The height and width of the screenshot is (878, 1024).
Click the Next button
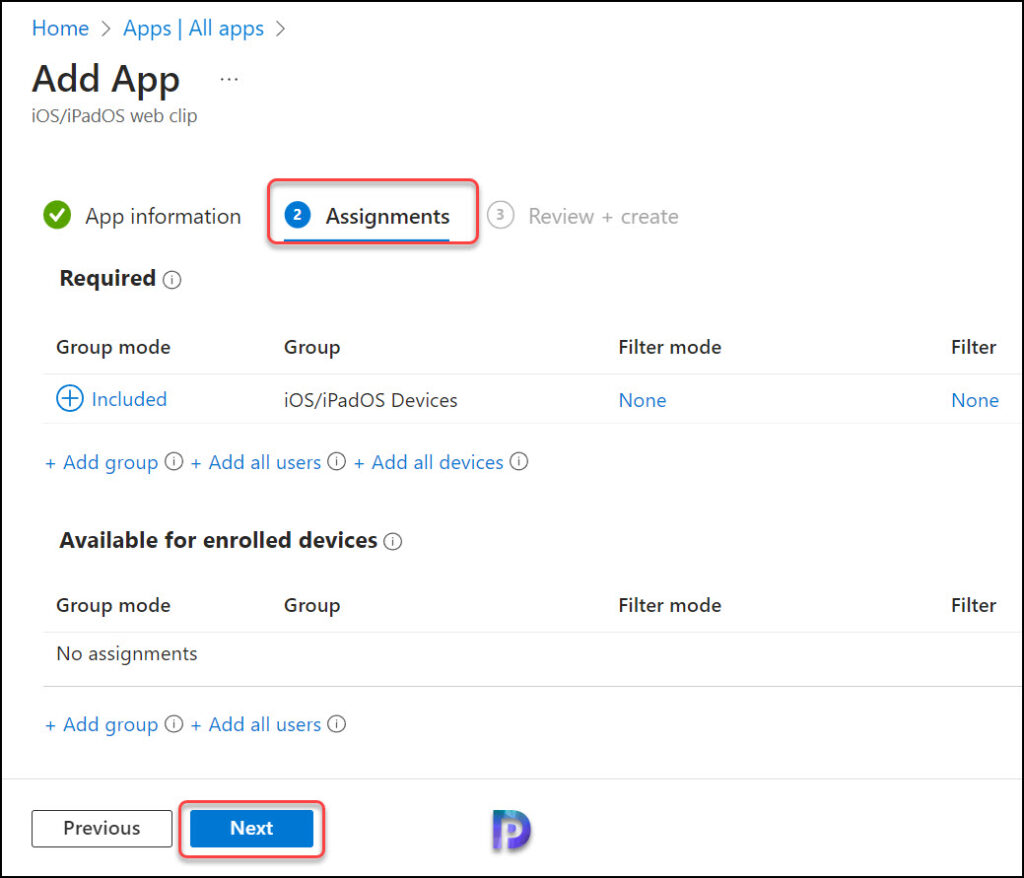pyautogui.click(x=251, y=828)
